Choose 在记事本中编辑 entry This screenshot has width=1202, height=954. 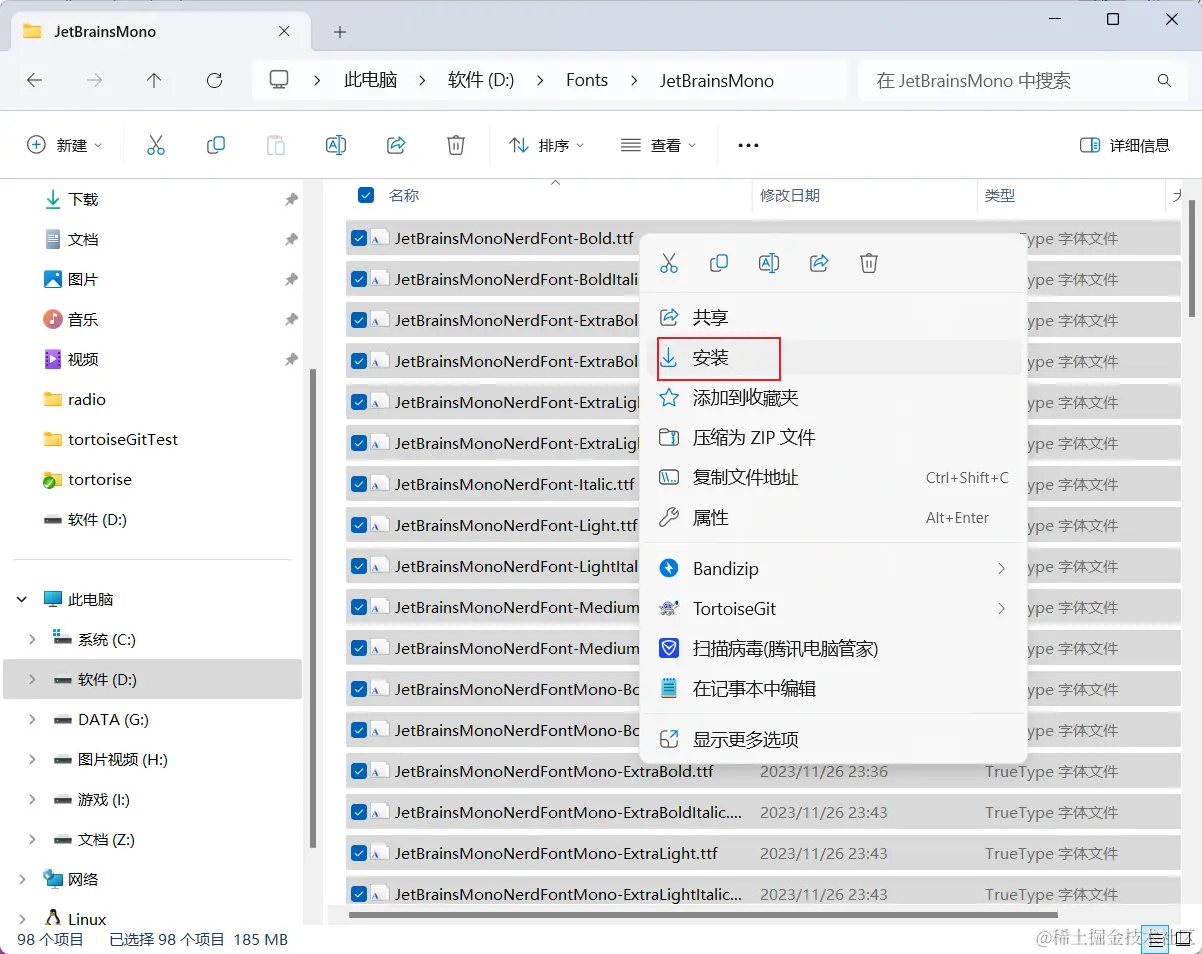[x=832, y=689]
